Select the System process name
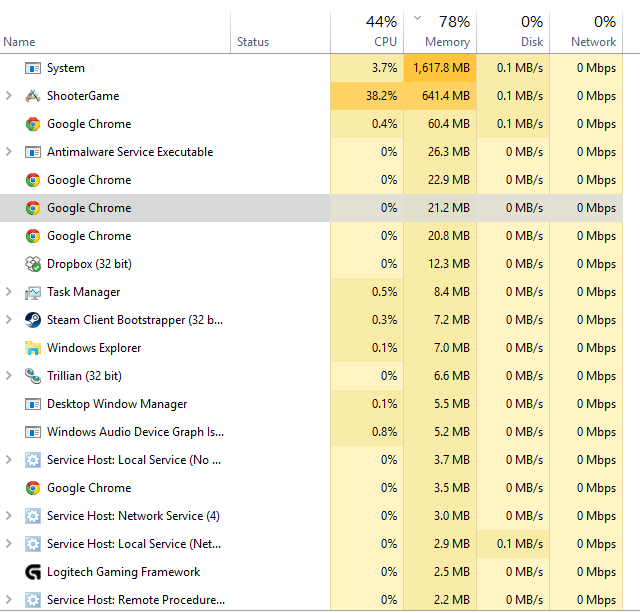 (66, 68)
